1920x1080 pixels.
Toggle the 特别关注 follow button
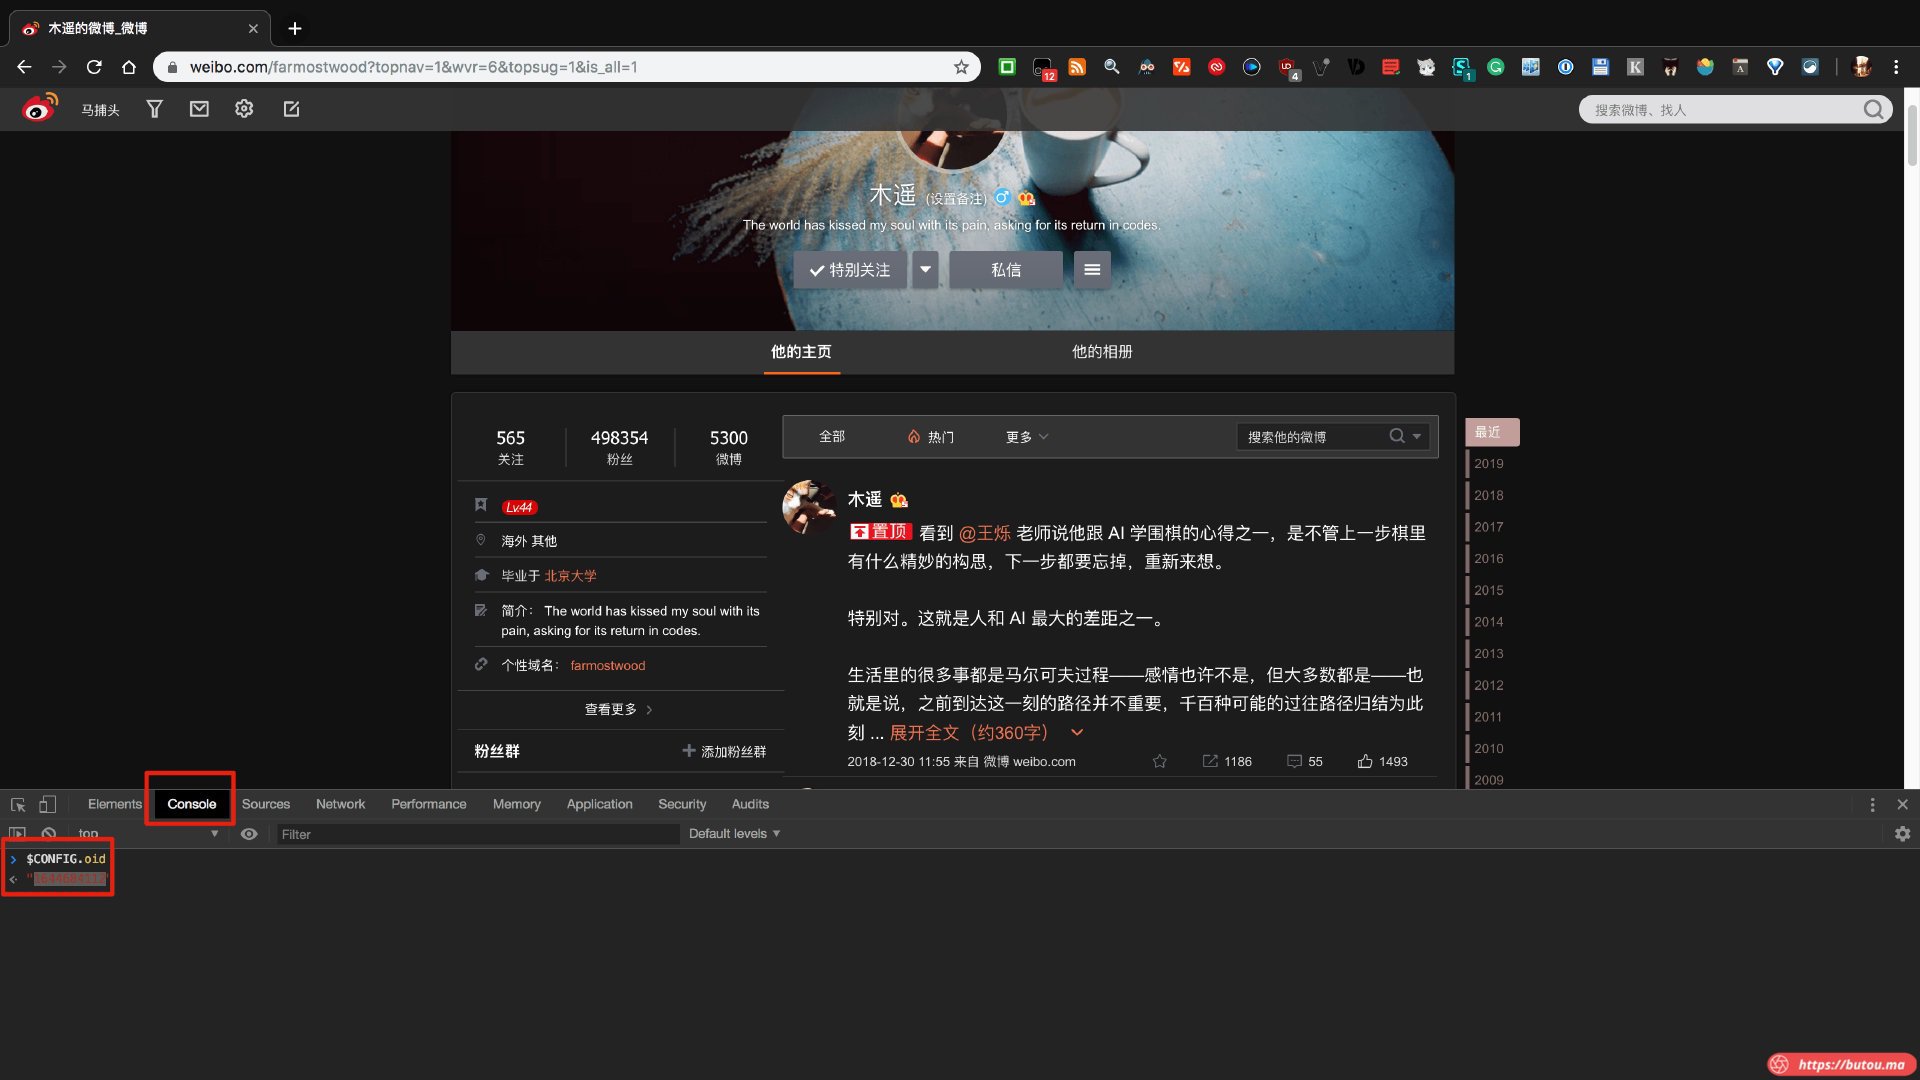click(x=850, y=270)
